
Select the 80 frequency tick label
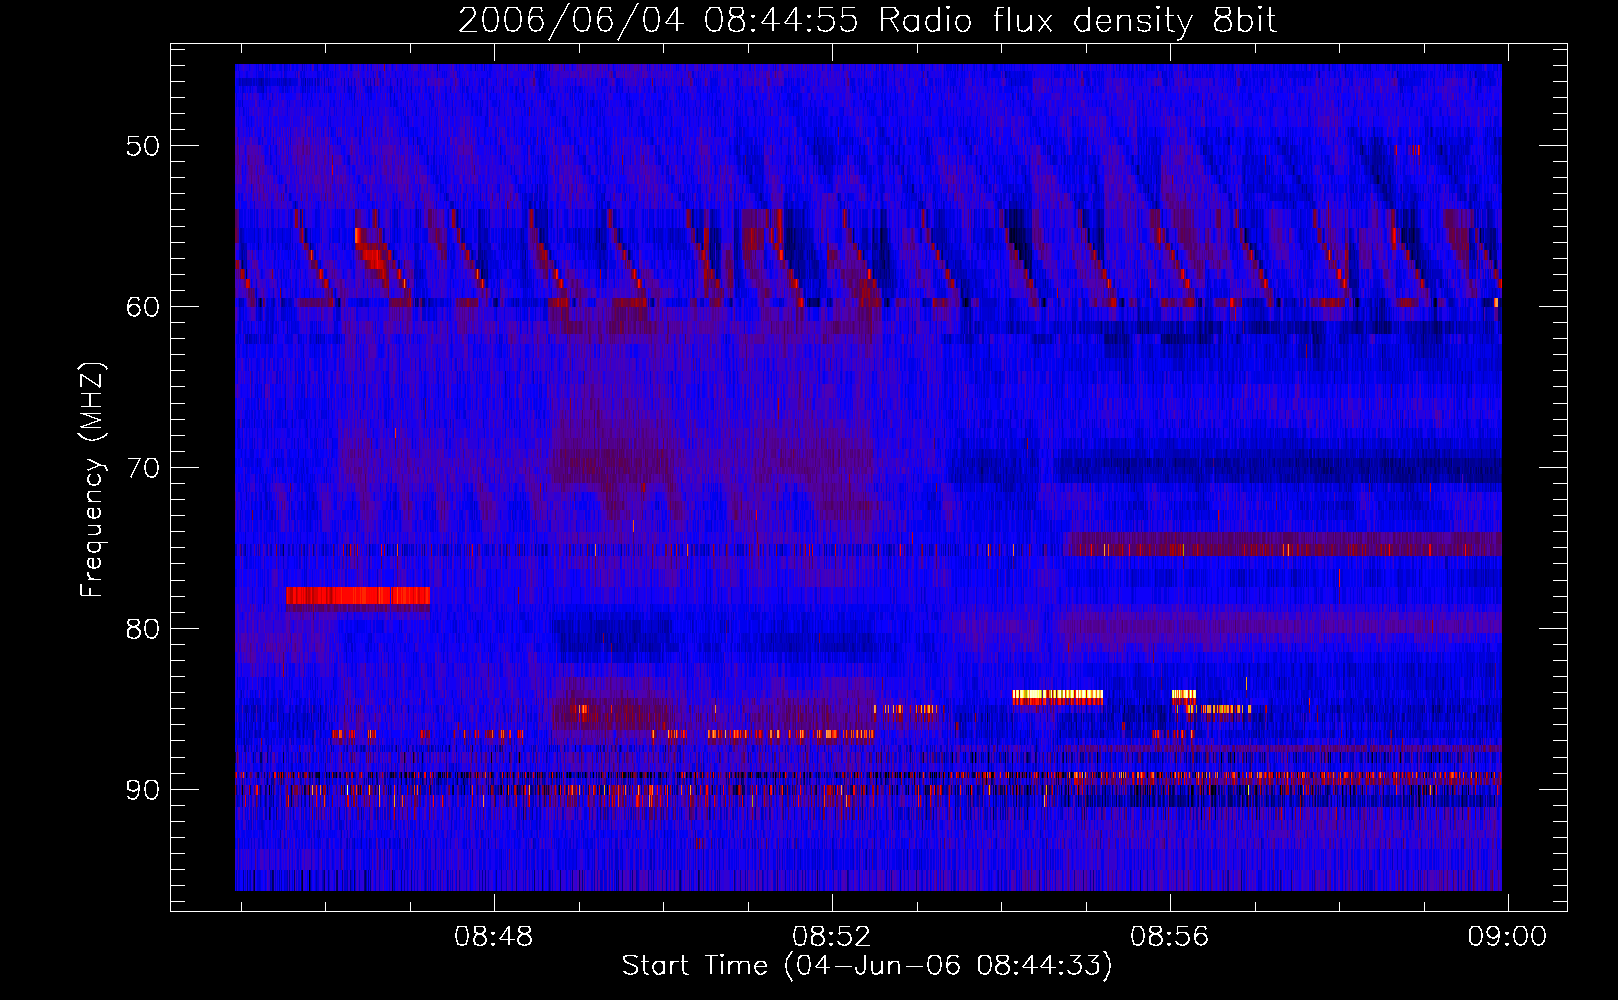(143, 629)
